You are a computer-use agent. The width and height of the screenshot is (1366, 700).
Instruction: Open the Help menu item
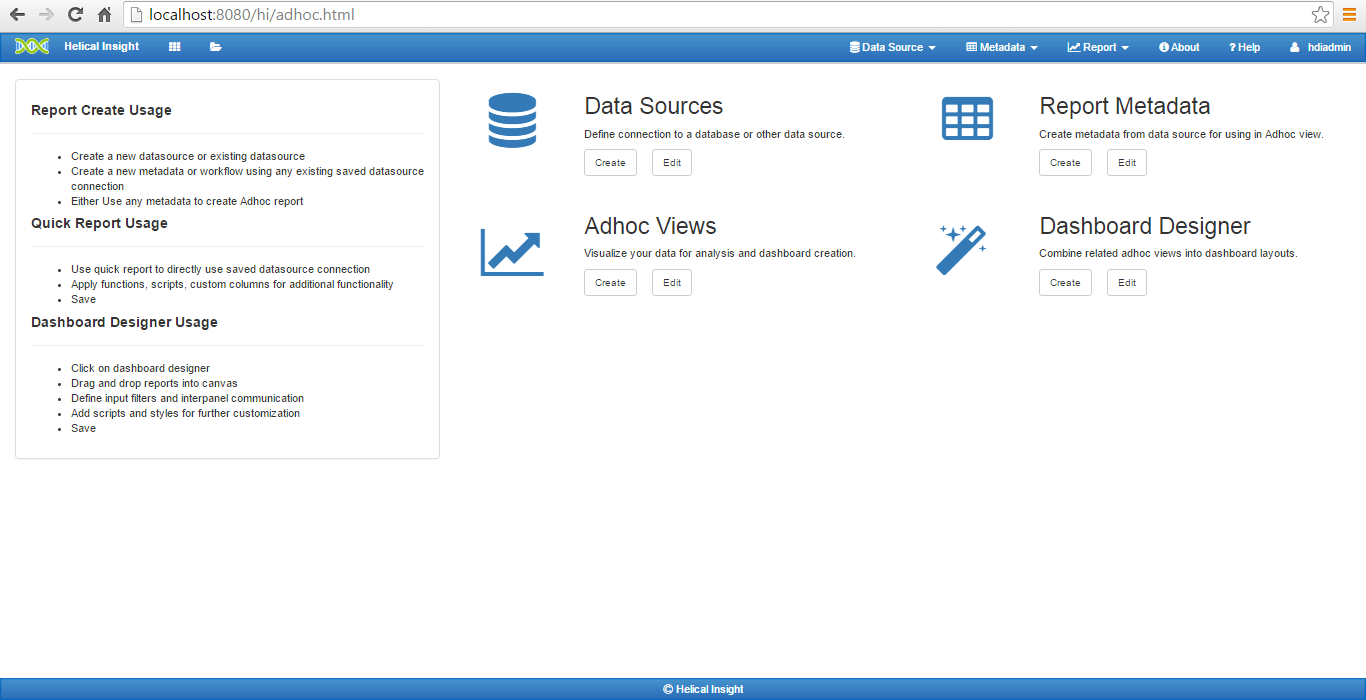(1244, 47)
